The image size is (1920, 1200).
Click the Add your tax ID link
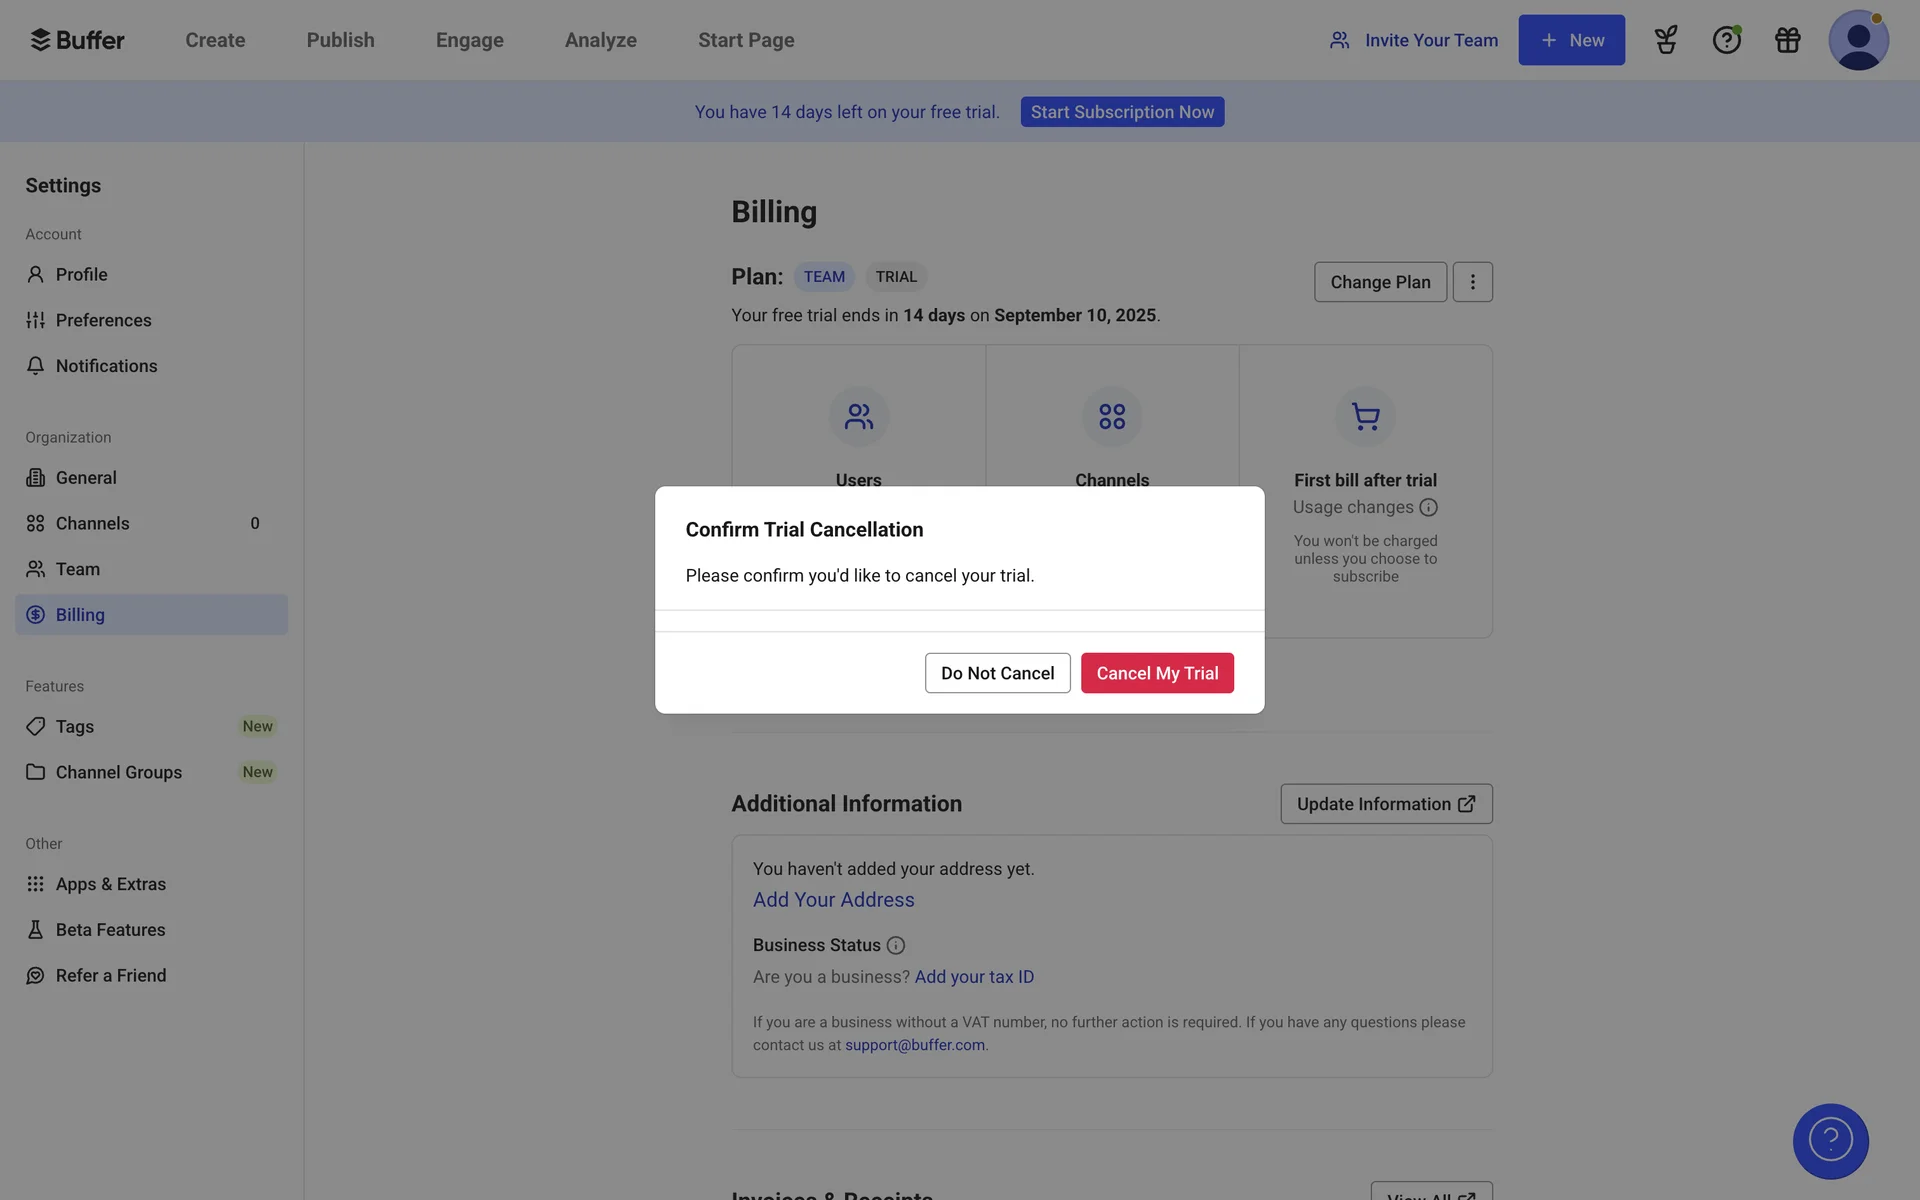[974, 977]
